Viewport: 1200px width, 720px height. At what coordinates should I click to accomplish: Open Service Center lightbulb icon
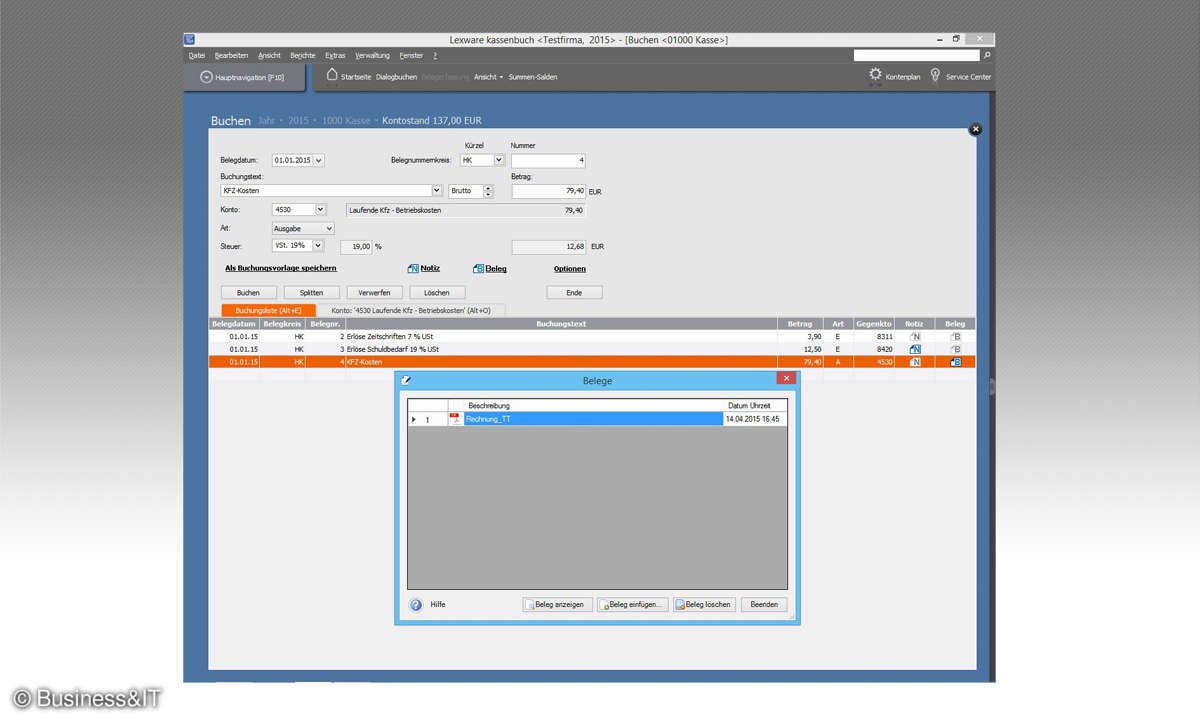click(x=935, y=75)
